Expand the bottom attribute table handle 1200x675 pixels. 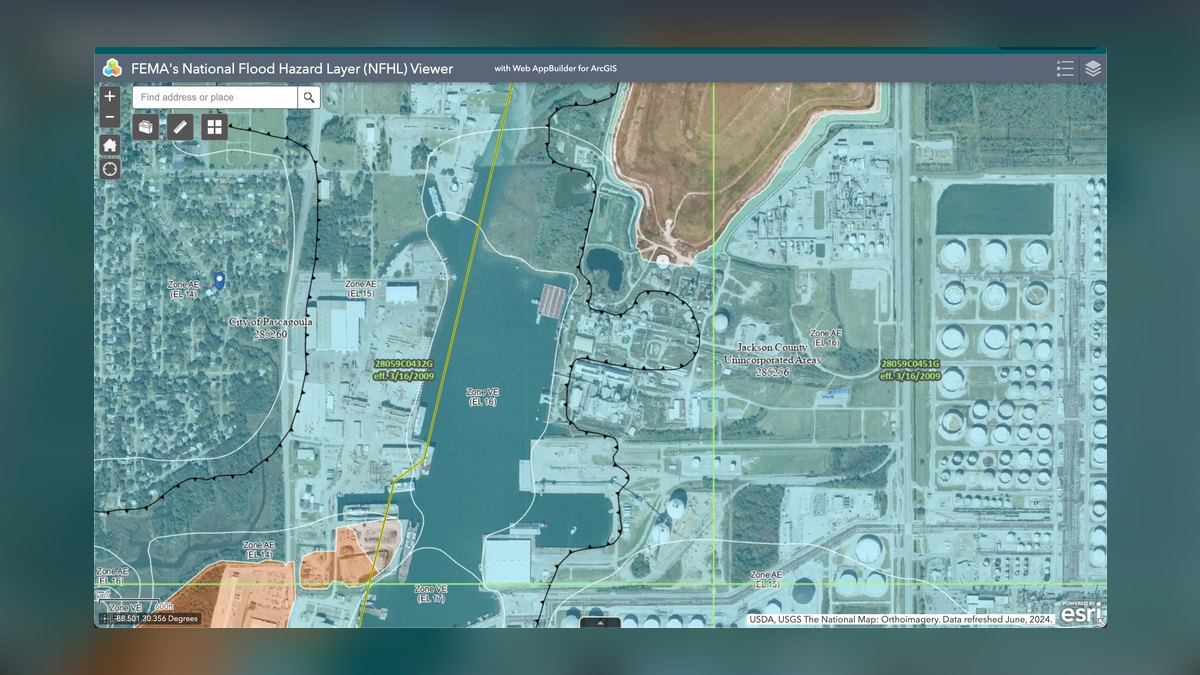coord(600,622)
